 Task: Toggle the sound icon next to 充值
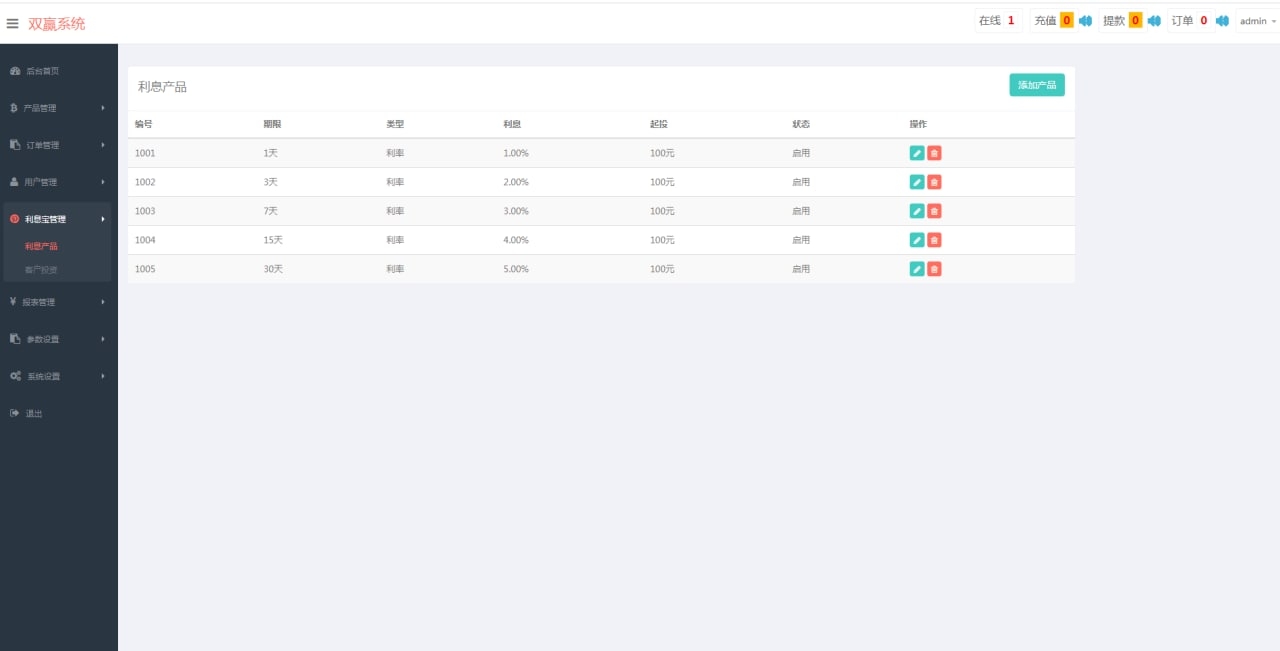click(x=1085, y=21)
